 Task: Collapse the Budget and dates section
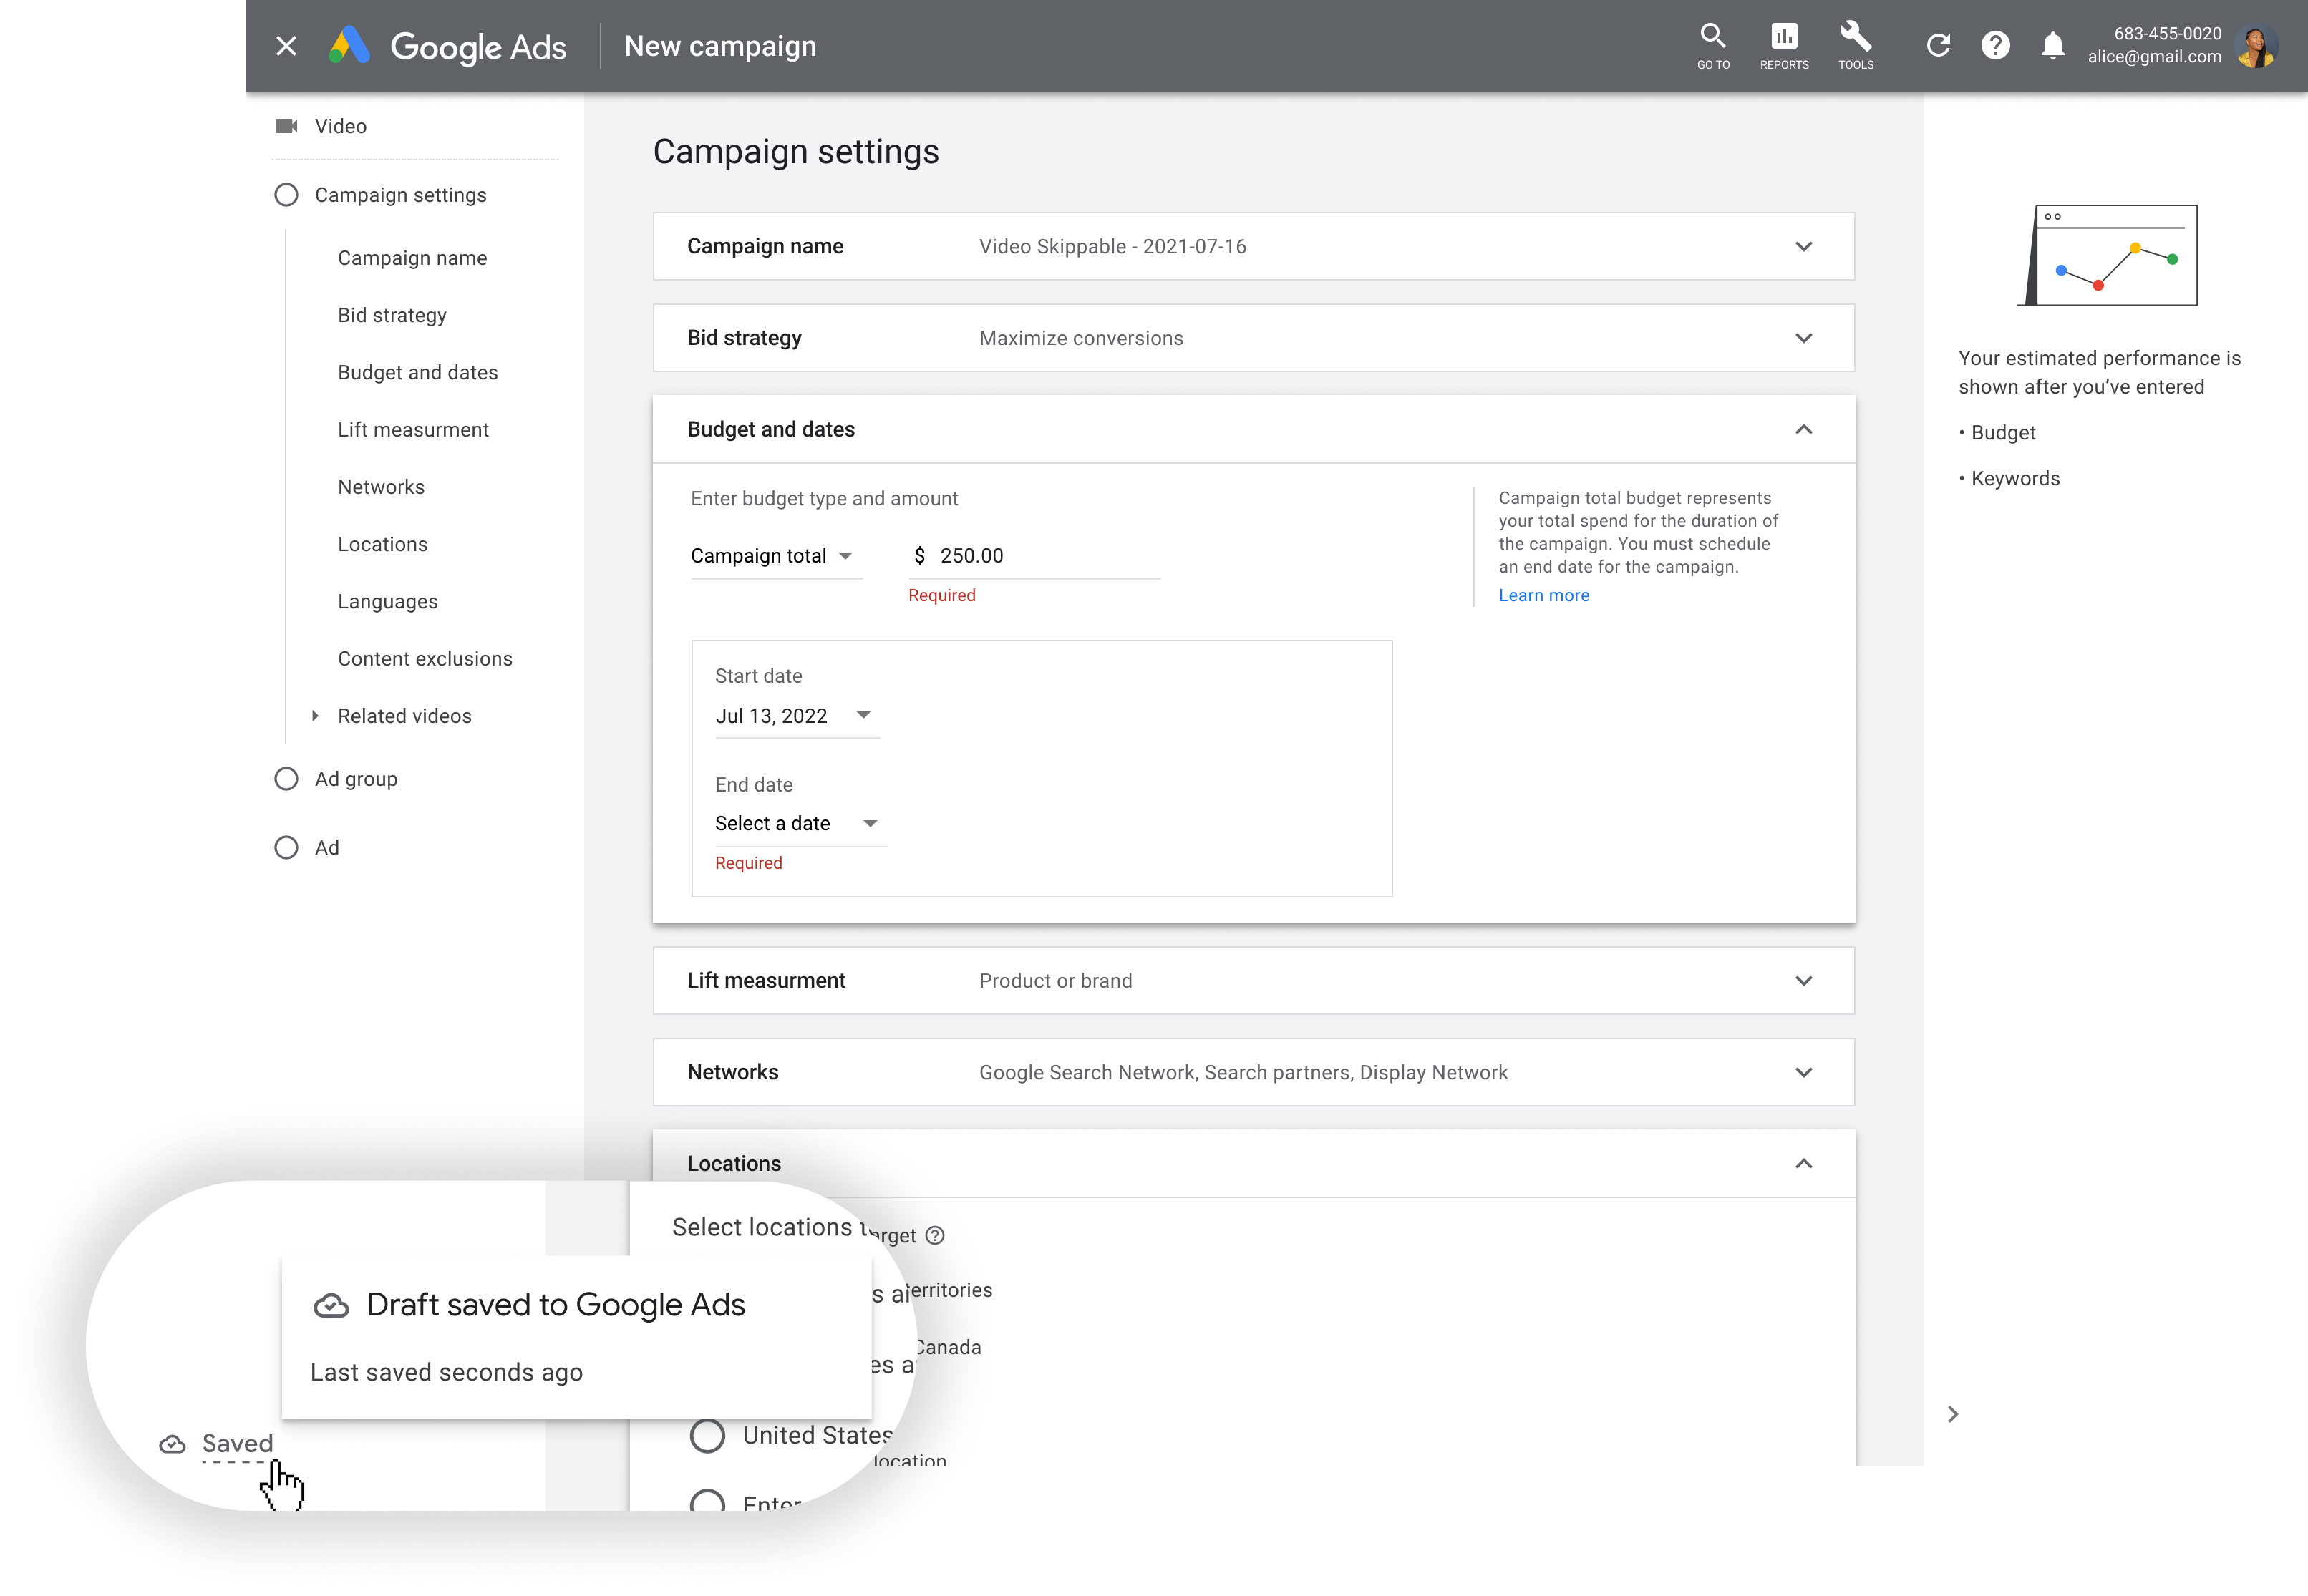(1804, 429)
